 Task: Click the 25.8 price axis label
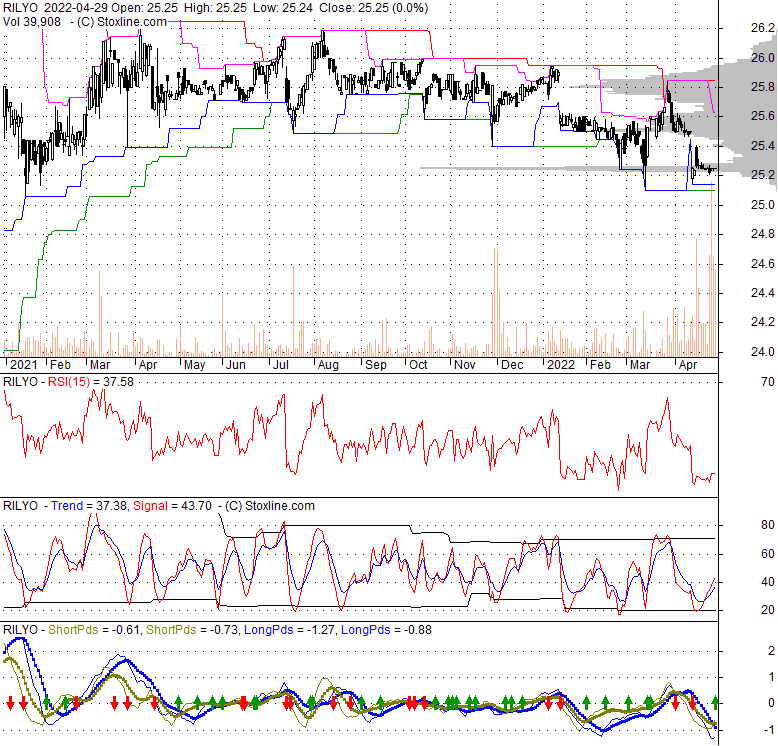tap(763, 87)
